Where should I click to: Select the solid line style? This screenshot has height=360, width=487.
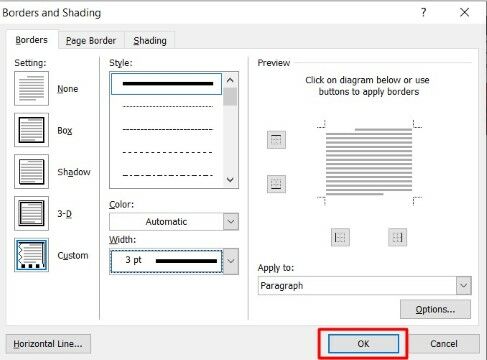[167, 84]
